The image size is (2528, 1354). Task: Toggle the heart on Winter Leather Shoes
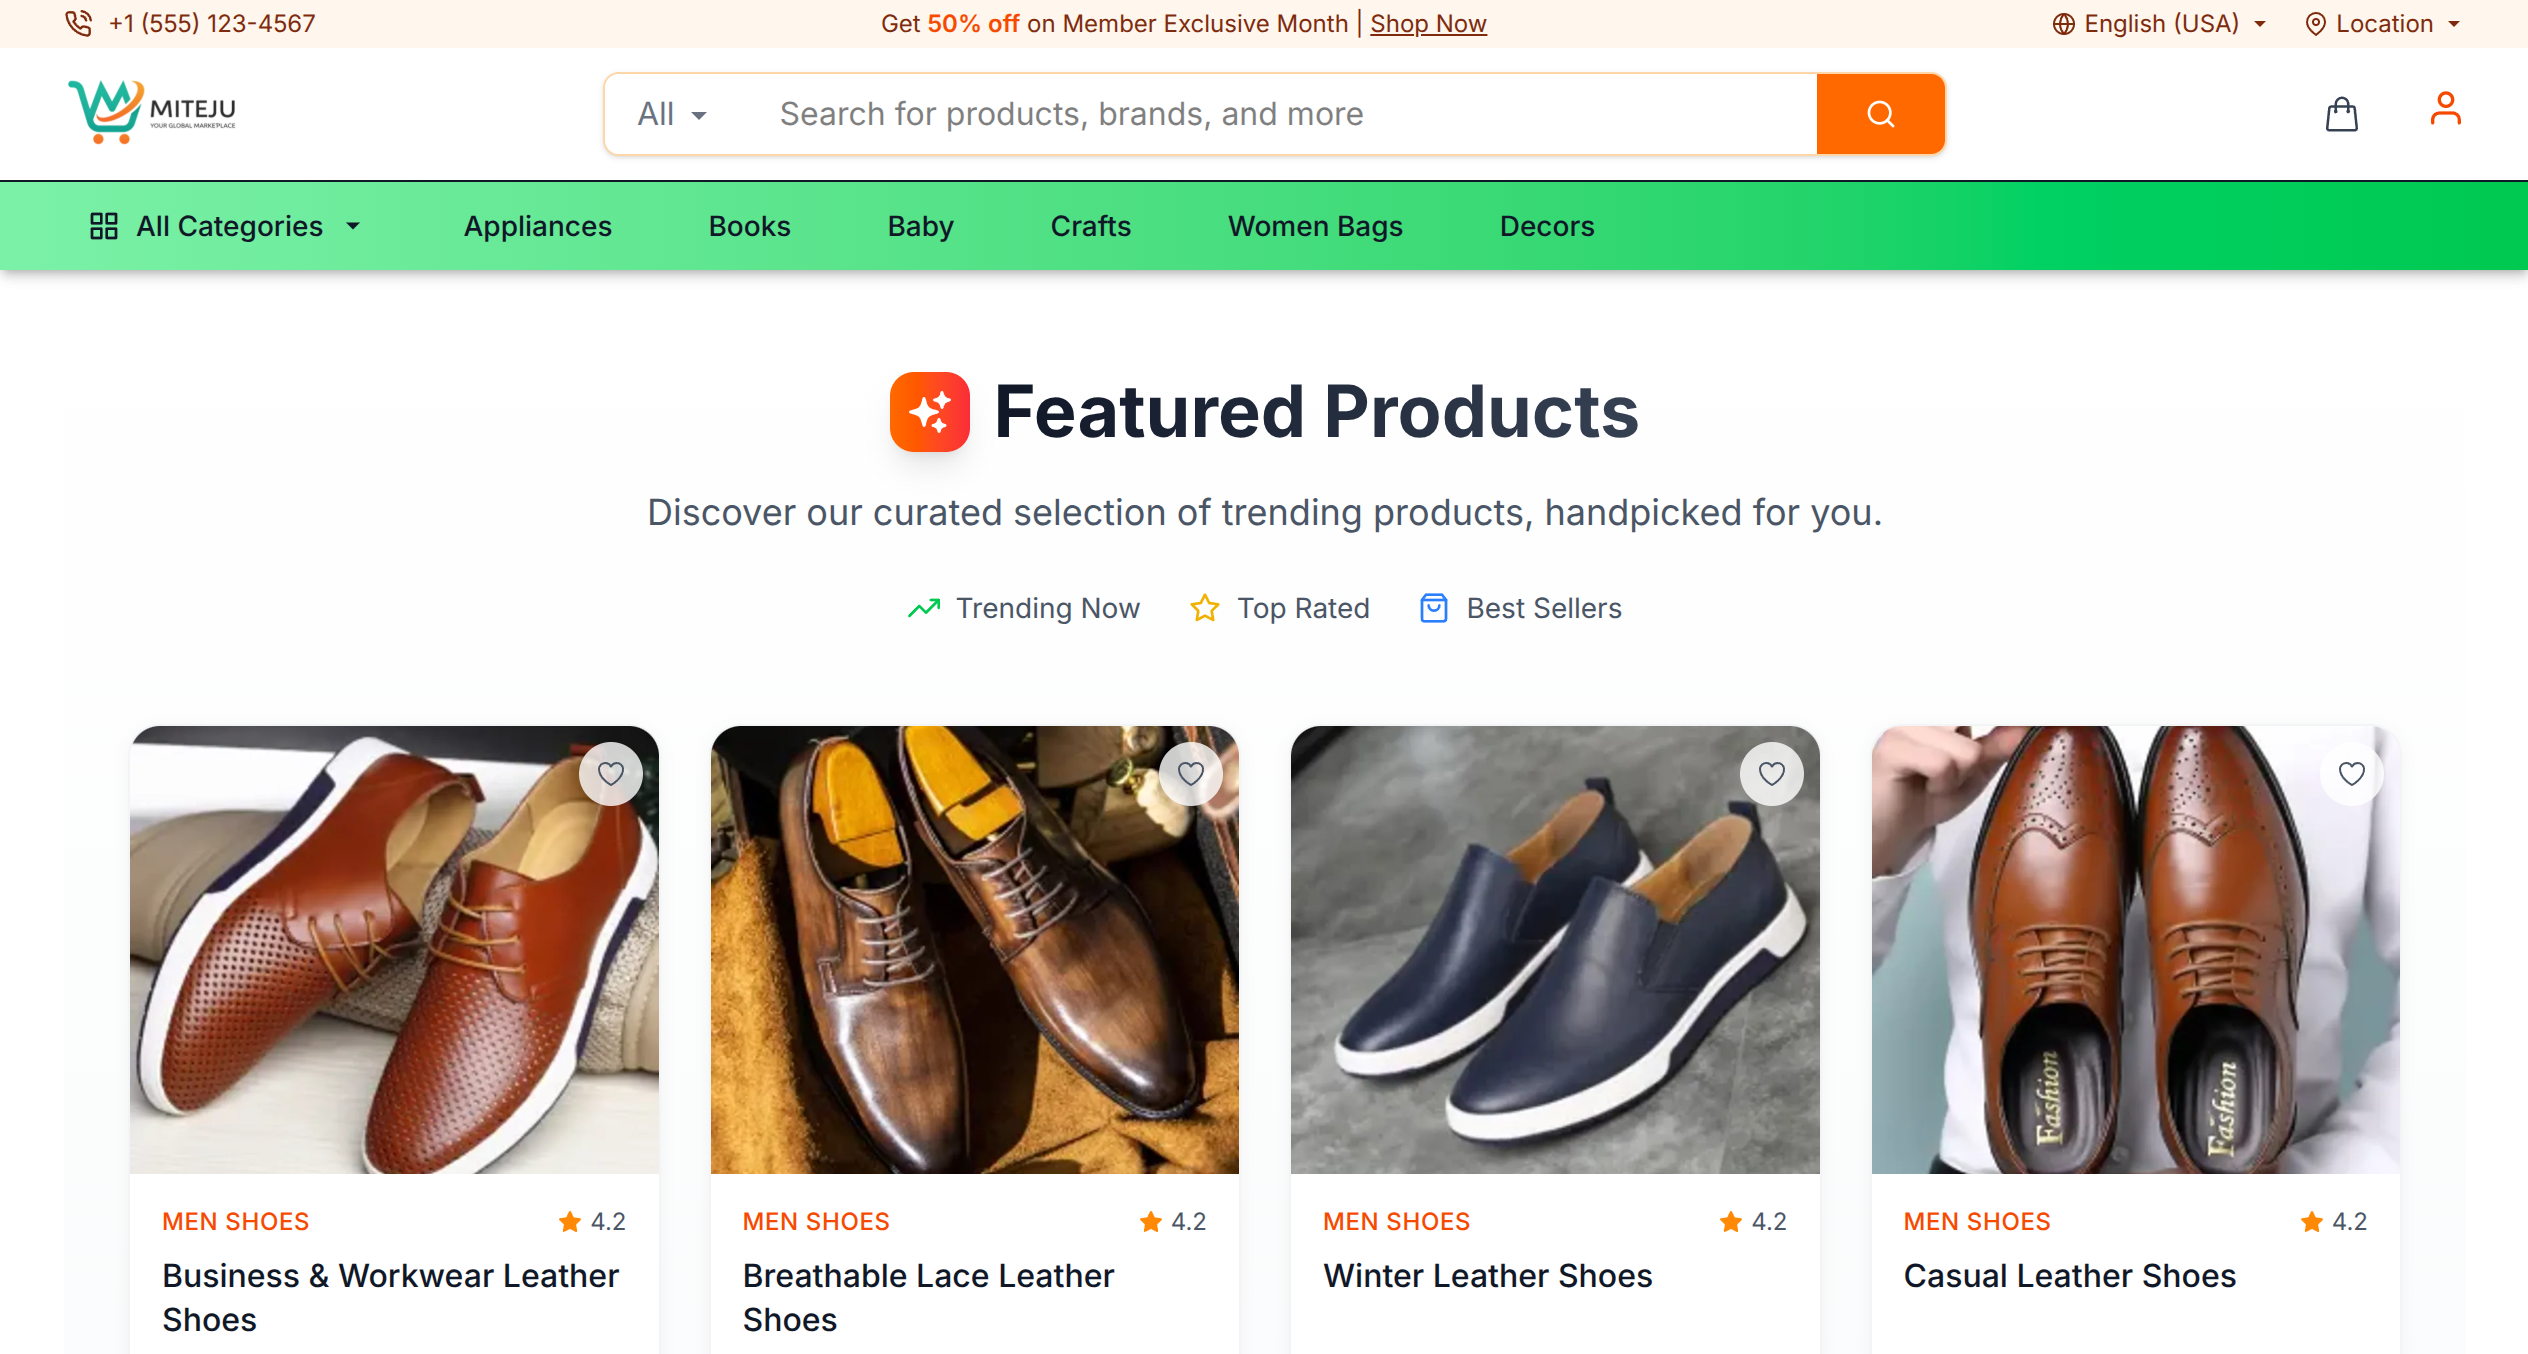[x=1771, y=773]
